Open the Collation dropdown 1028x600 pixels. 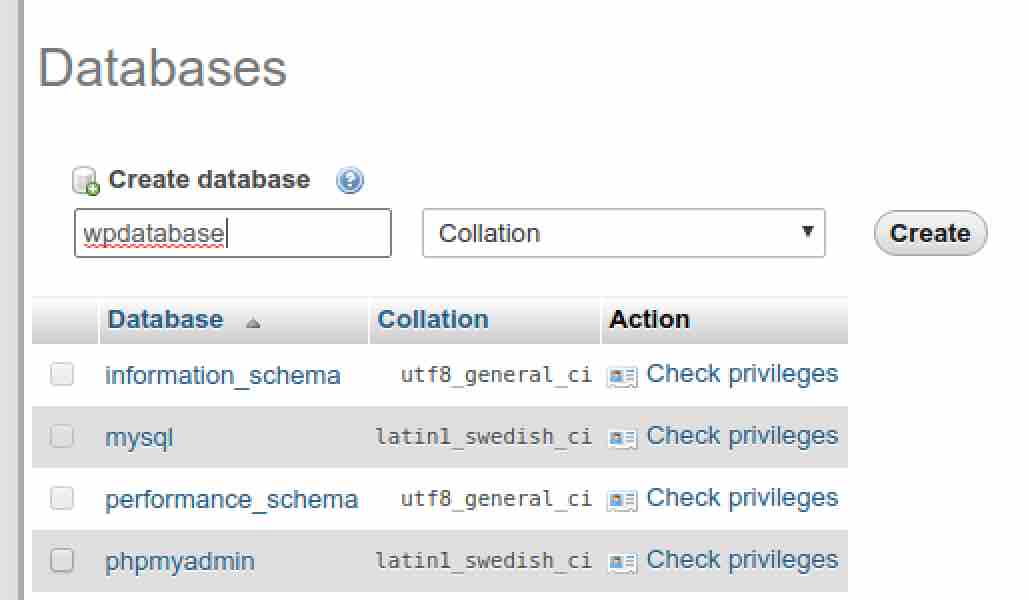point(624,233)
